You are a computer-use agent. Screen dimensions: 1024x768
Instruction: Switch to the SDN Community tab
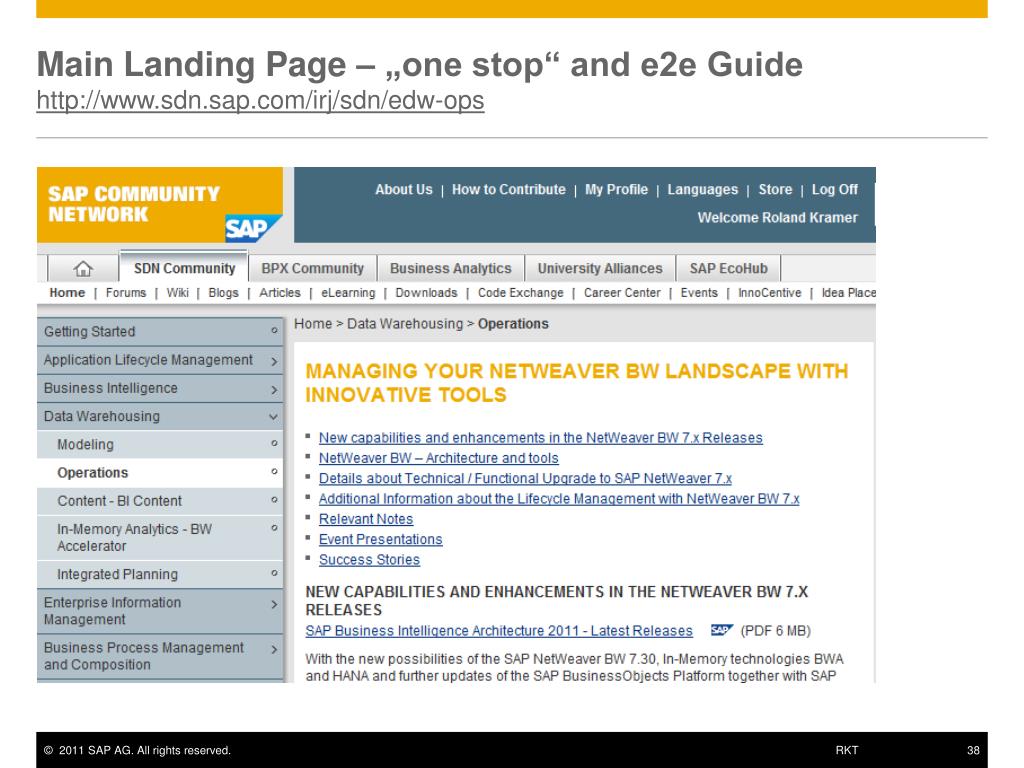click(x=184, y=268)
